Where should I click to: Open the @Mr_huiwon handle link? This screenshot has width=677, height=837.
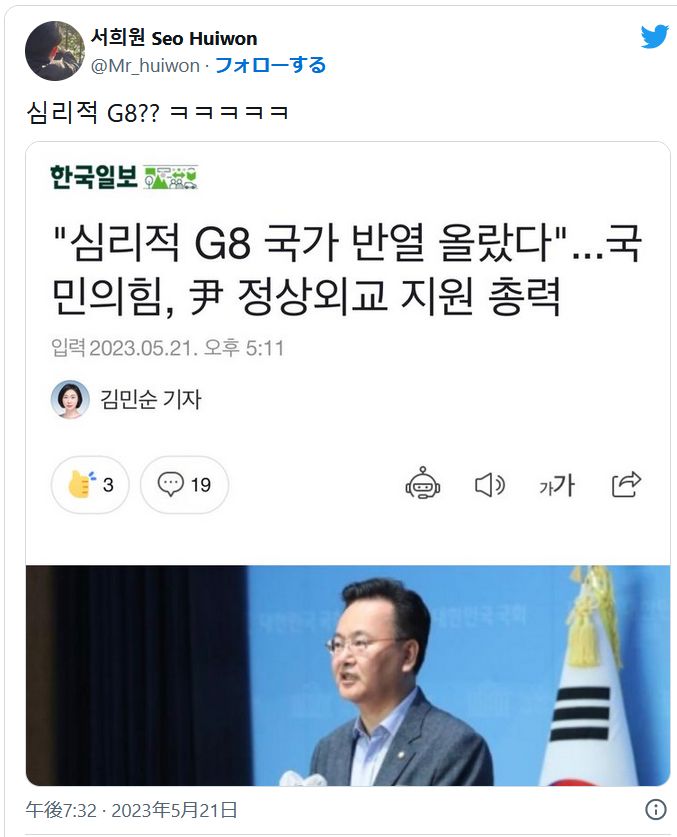pos(145,66)
